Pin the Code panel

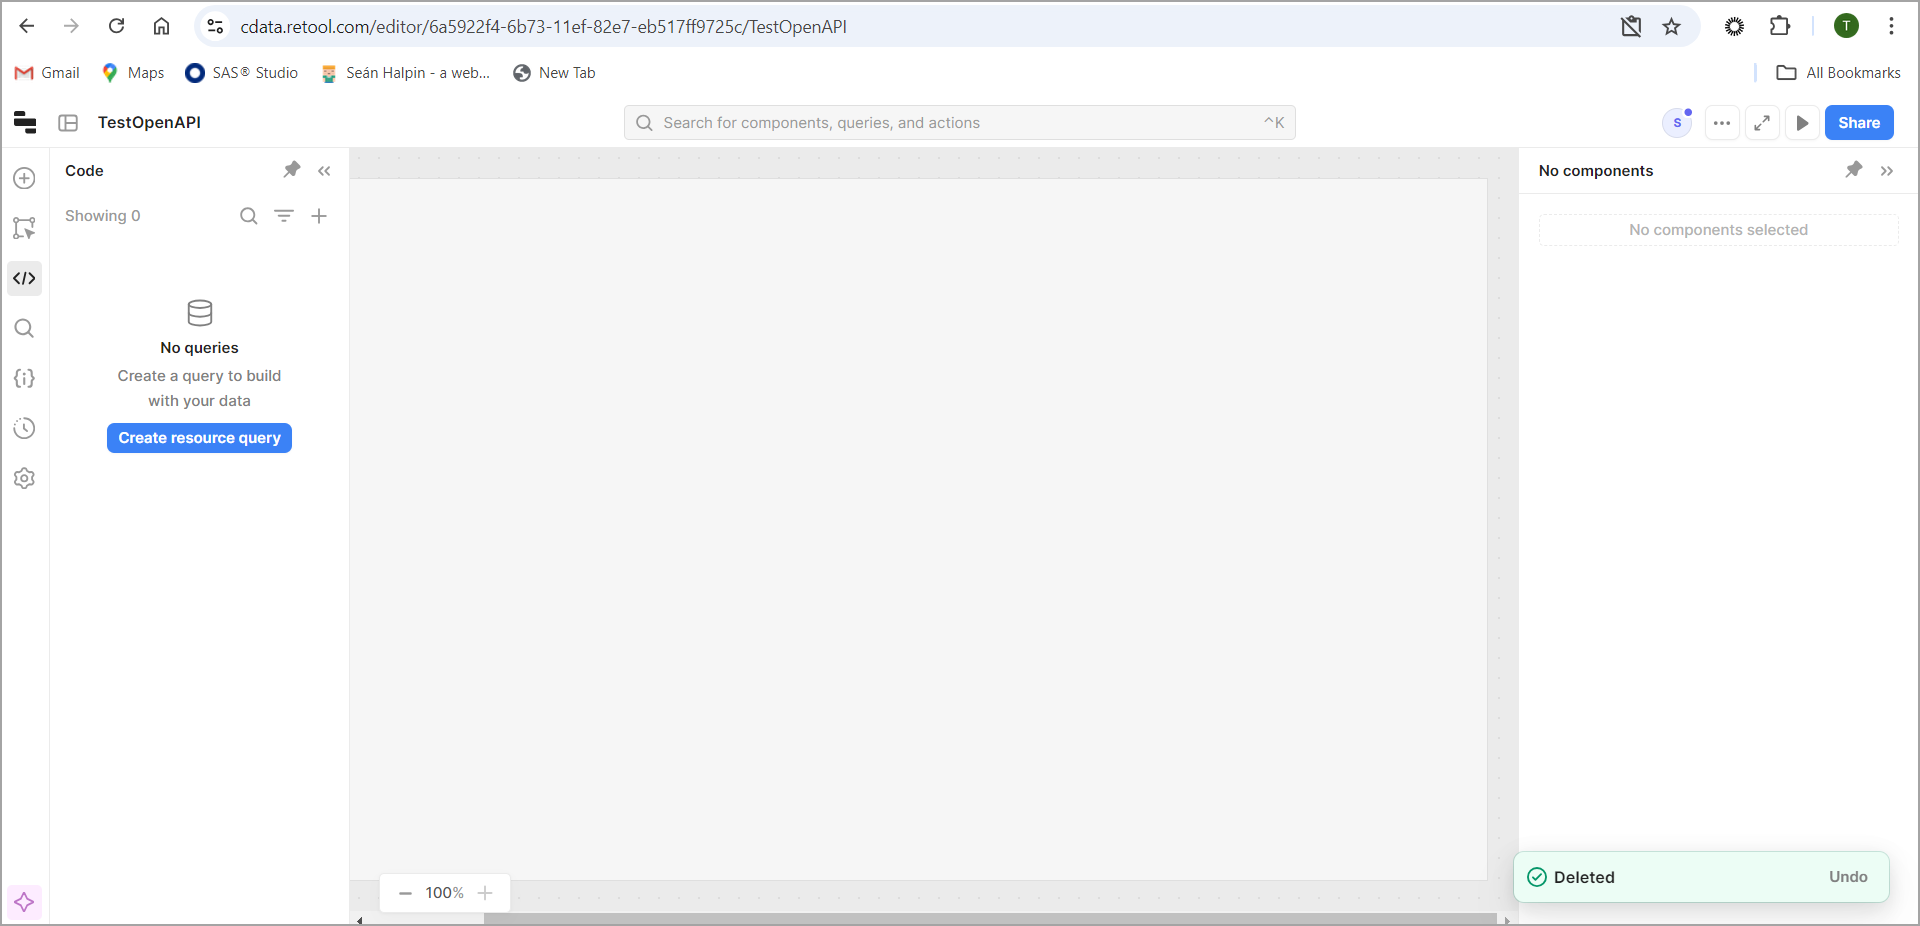click(x=291, y=171)
